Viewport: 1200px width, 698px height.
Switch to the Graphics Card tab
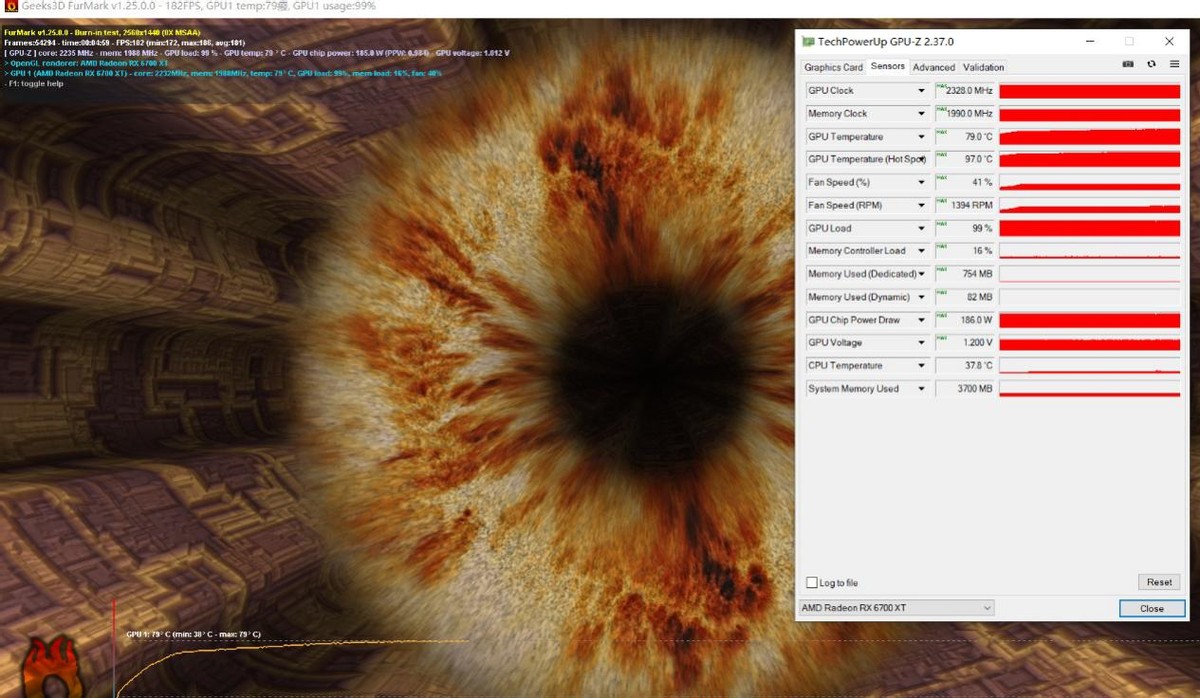833,67
